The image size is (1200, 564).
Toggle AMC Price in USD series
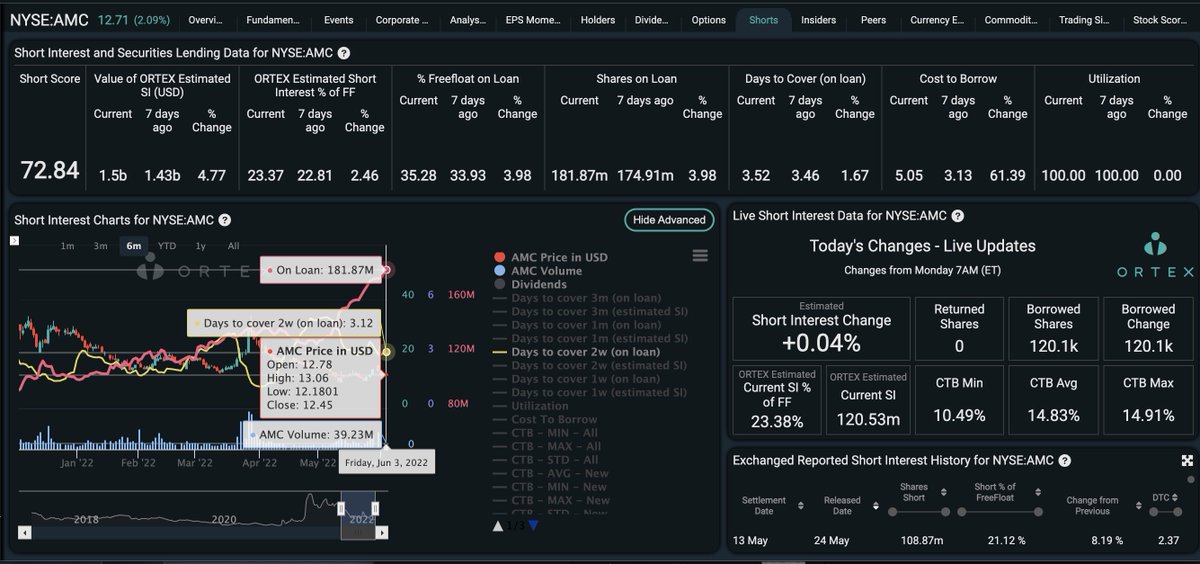[x=550, y=257]
